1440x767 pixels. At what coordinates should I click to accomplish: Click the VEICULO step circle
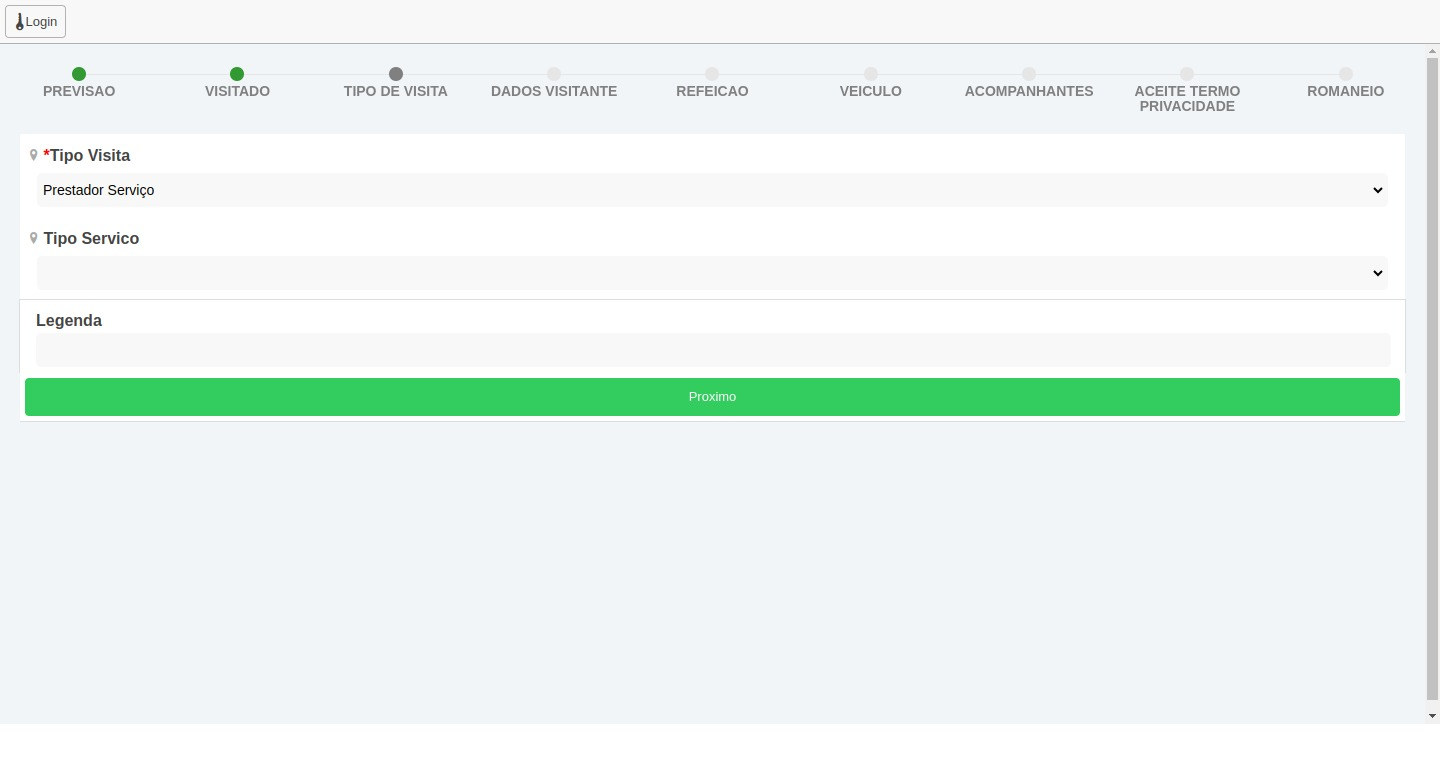coord(871,74)
